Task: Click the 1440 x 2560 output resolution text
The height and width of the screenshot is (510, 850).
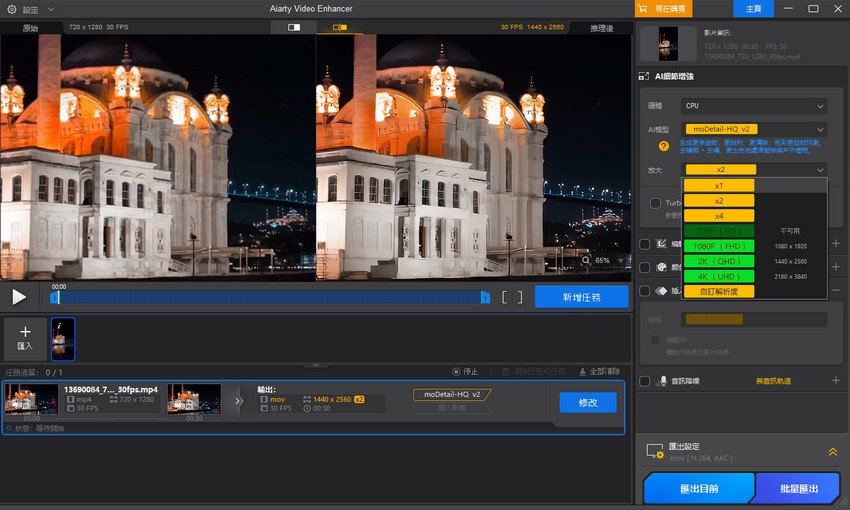Action: click(332, 399)
